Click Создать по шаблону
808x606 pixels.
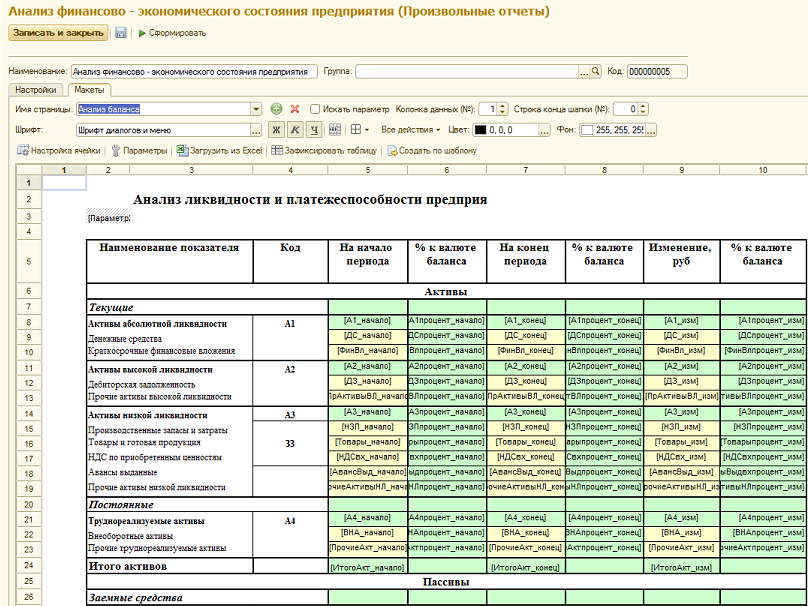tap(432, 151)
